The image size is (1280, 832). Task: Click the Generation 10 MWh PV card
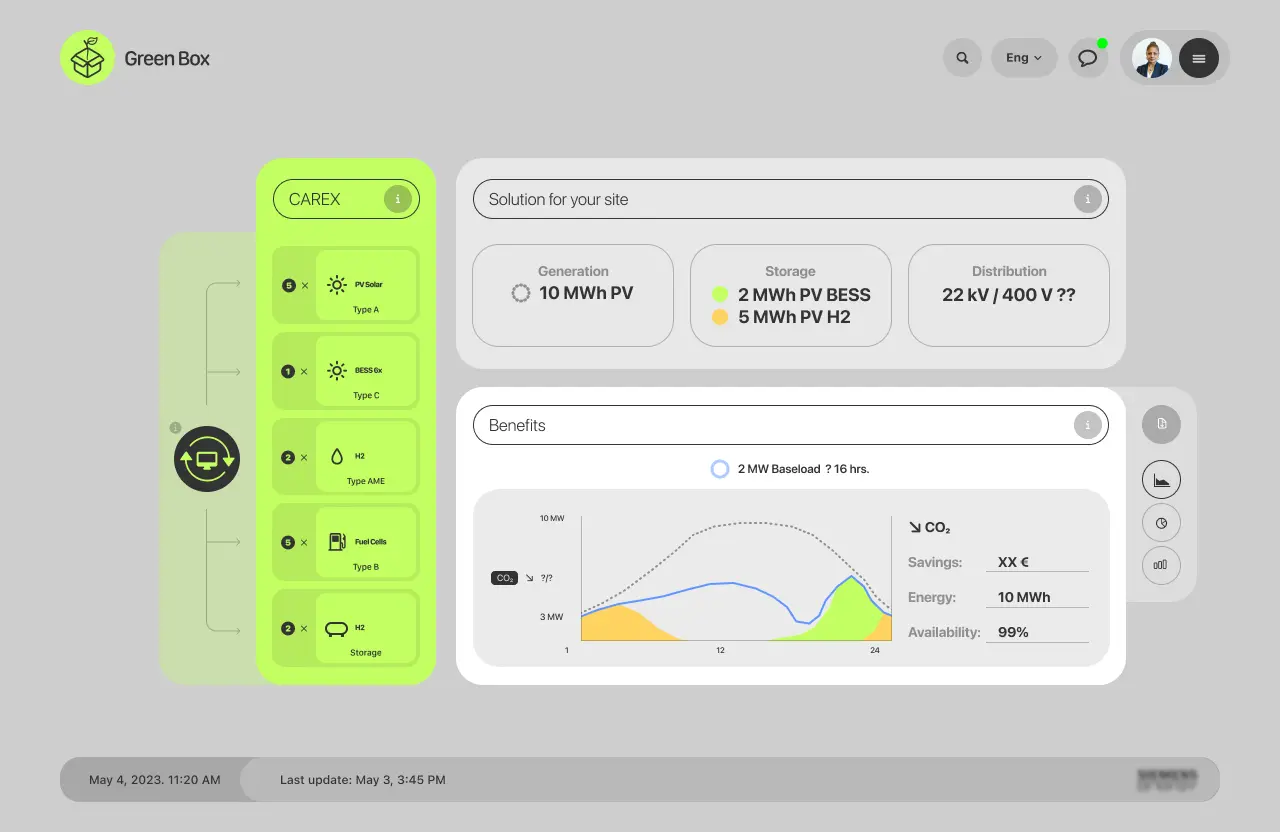(x=573, y=295)
